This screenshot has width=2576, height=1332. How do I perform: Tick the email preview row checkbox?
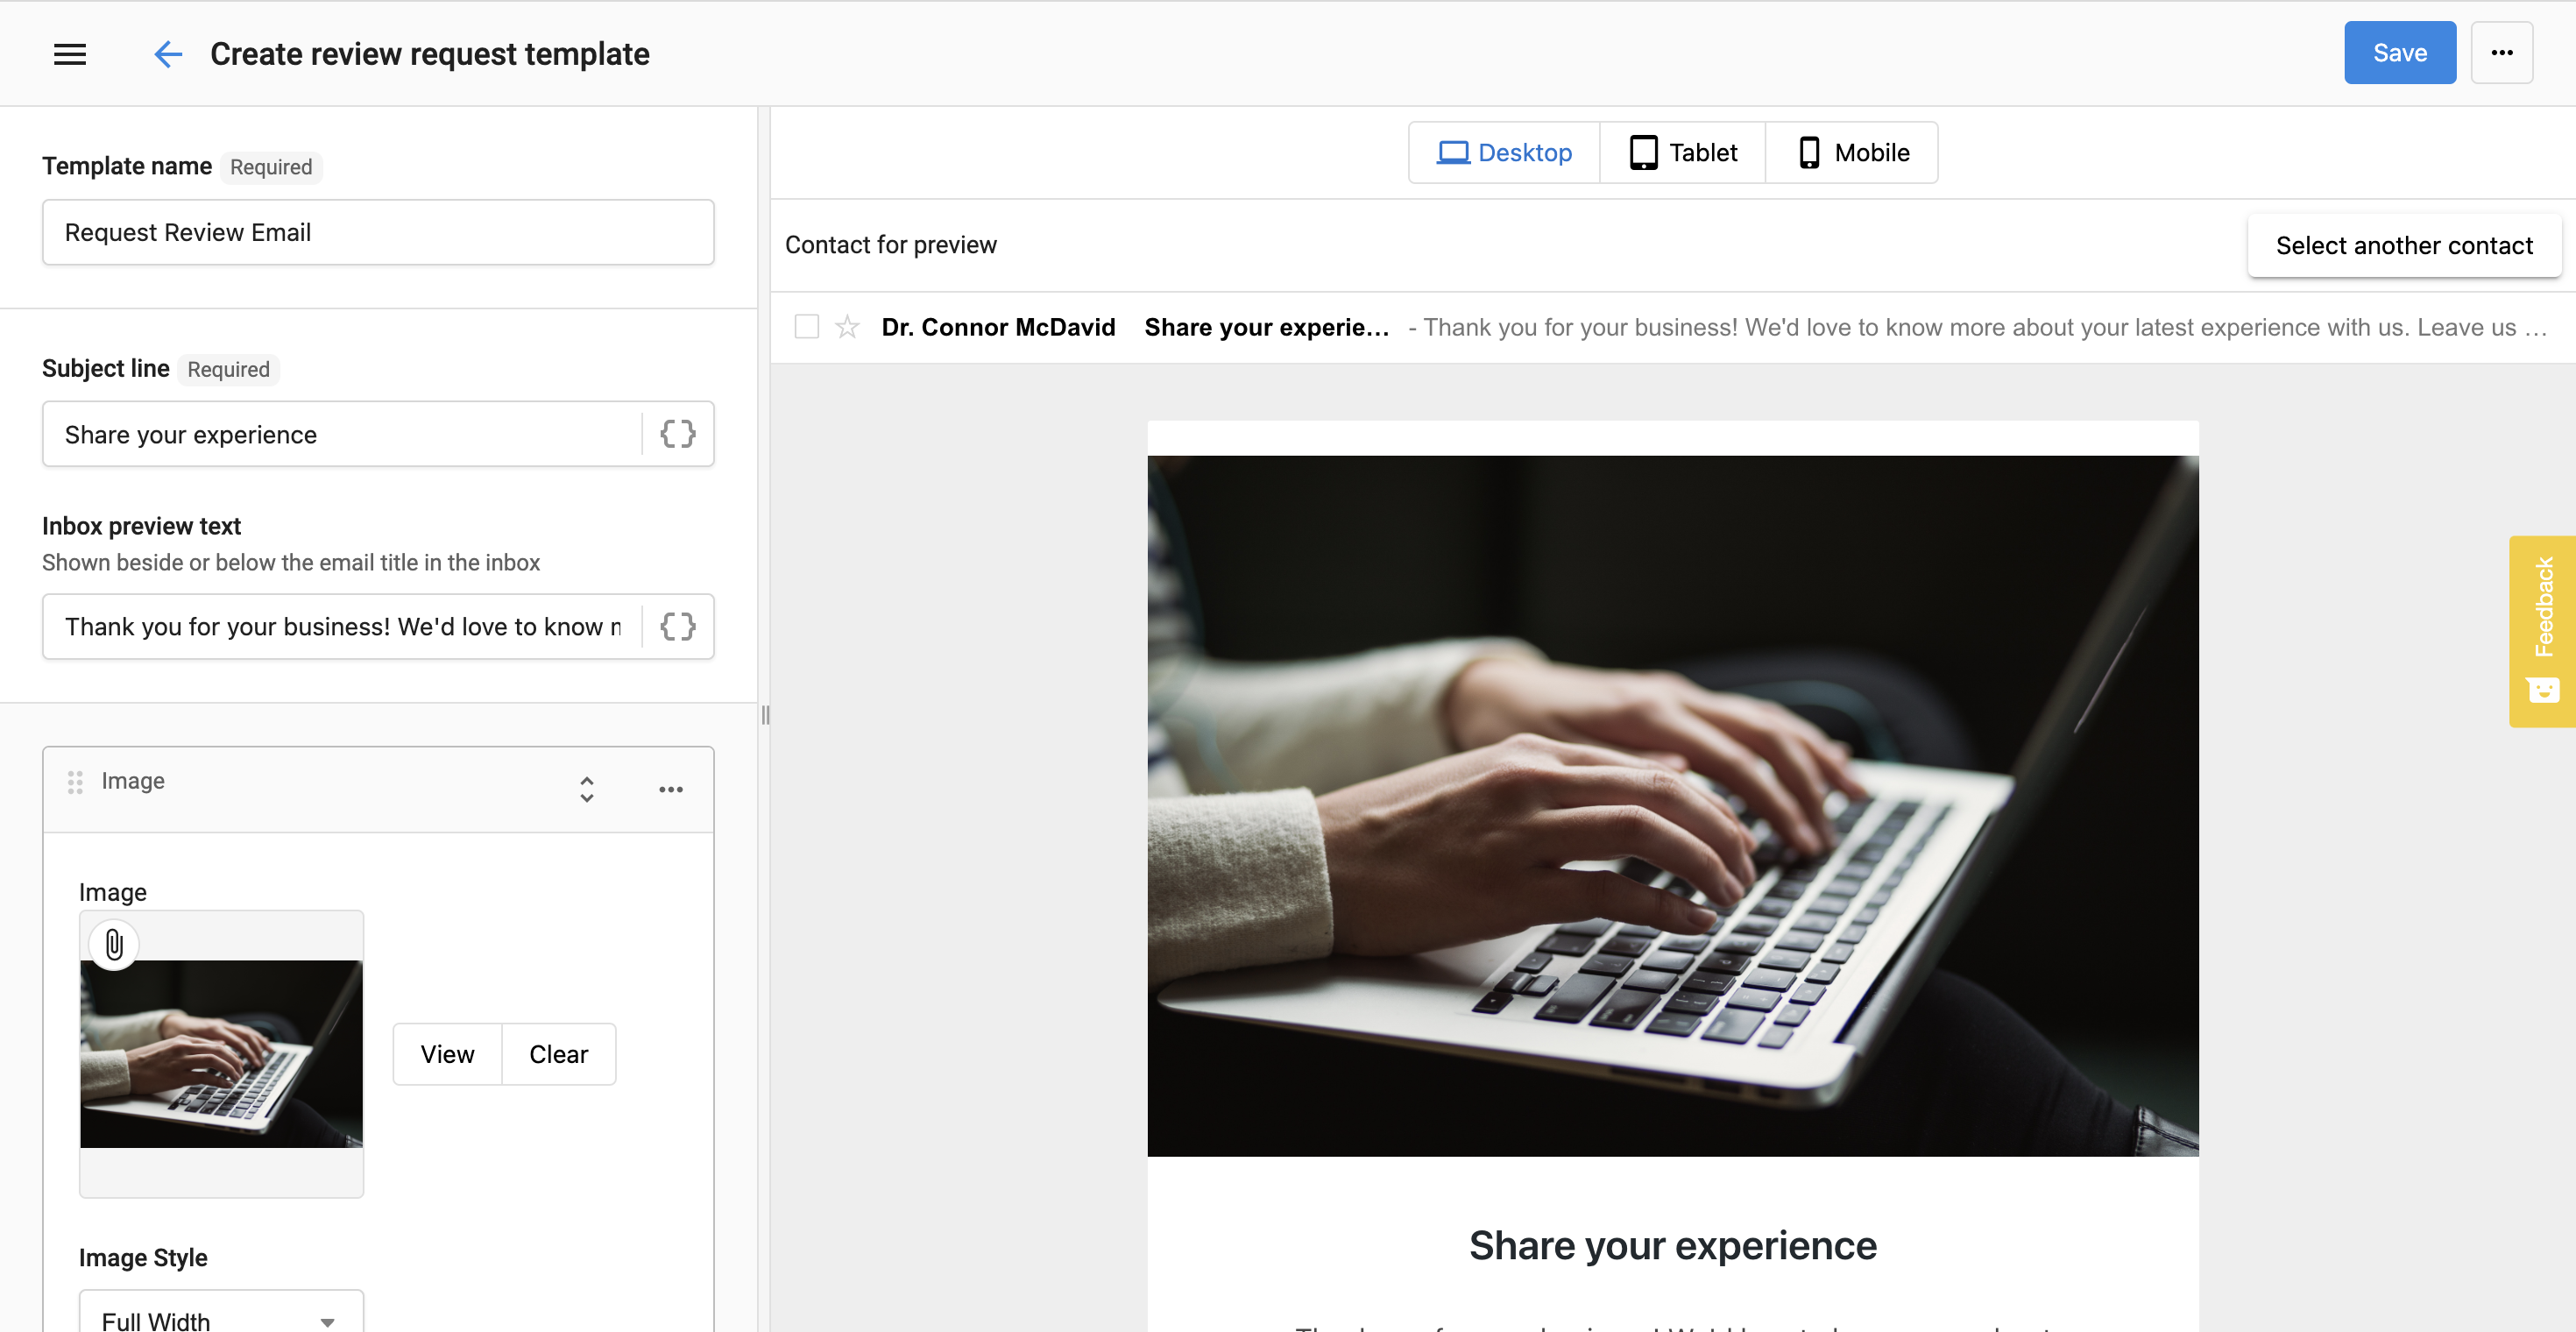[807, 327]
